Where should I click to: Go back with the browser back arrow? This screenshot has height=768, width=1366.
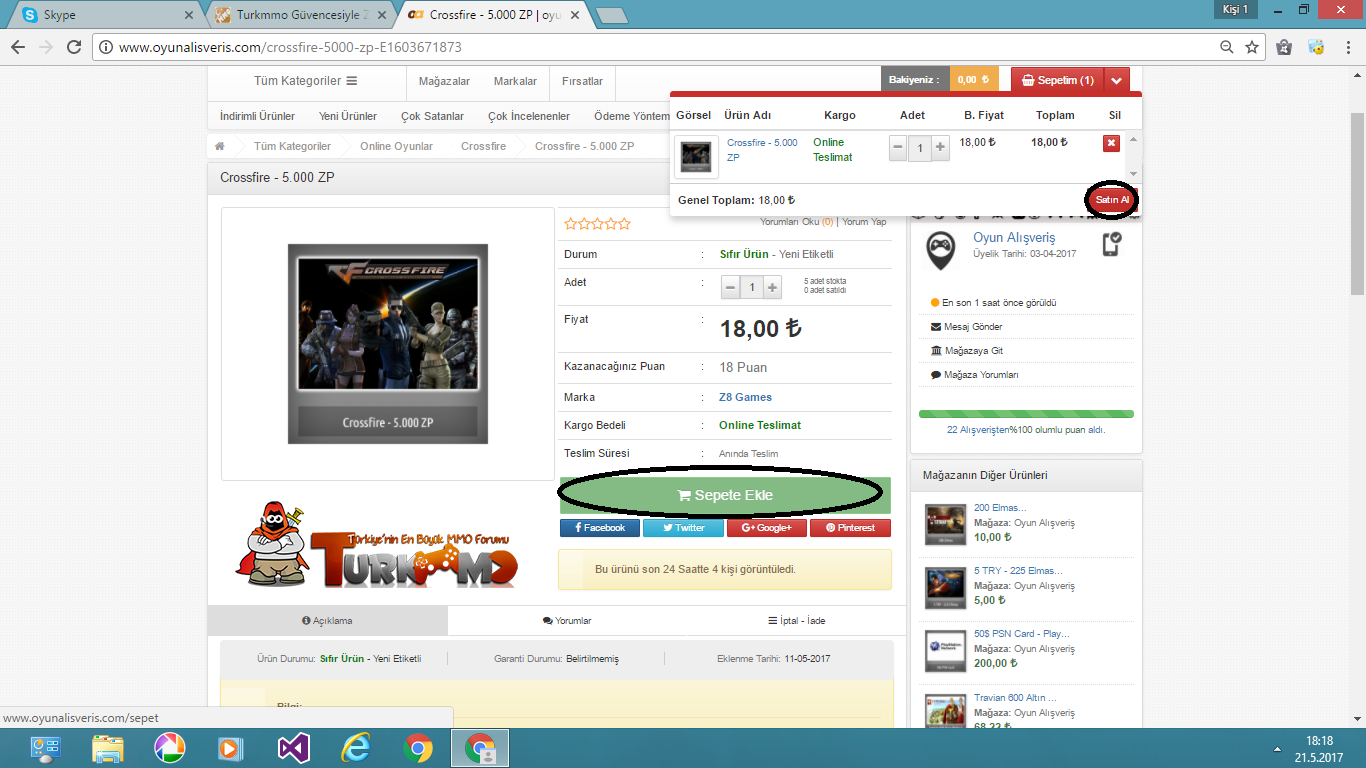(18, 47)
